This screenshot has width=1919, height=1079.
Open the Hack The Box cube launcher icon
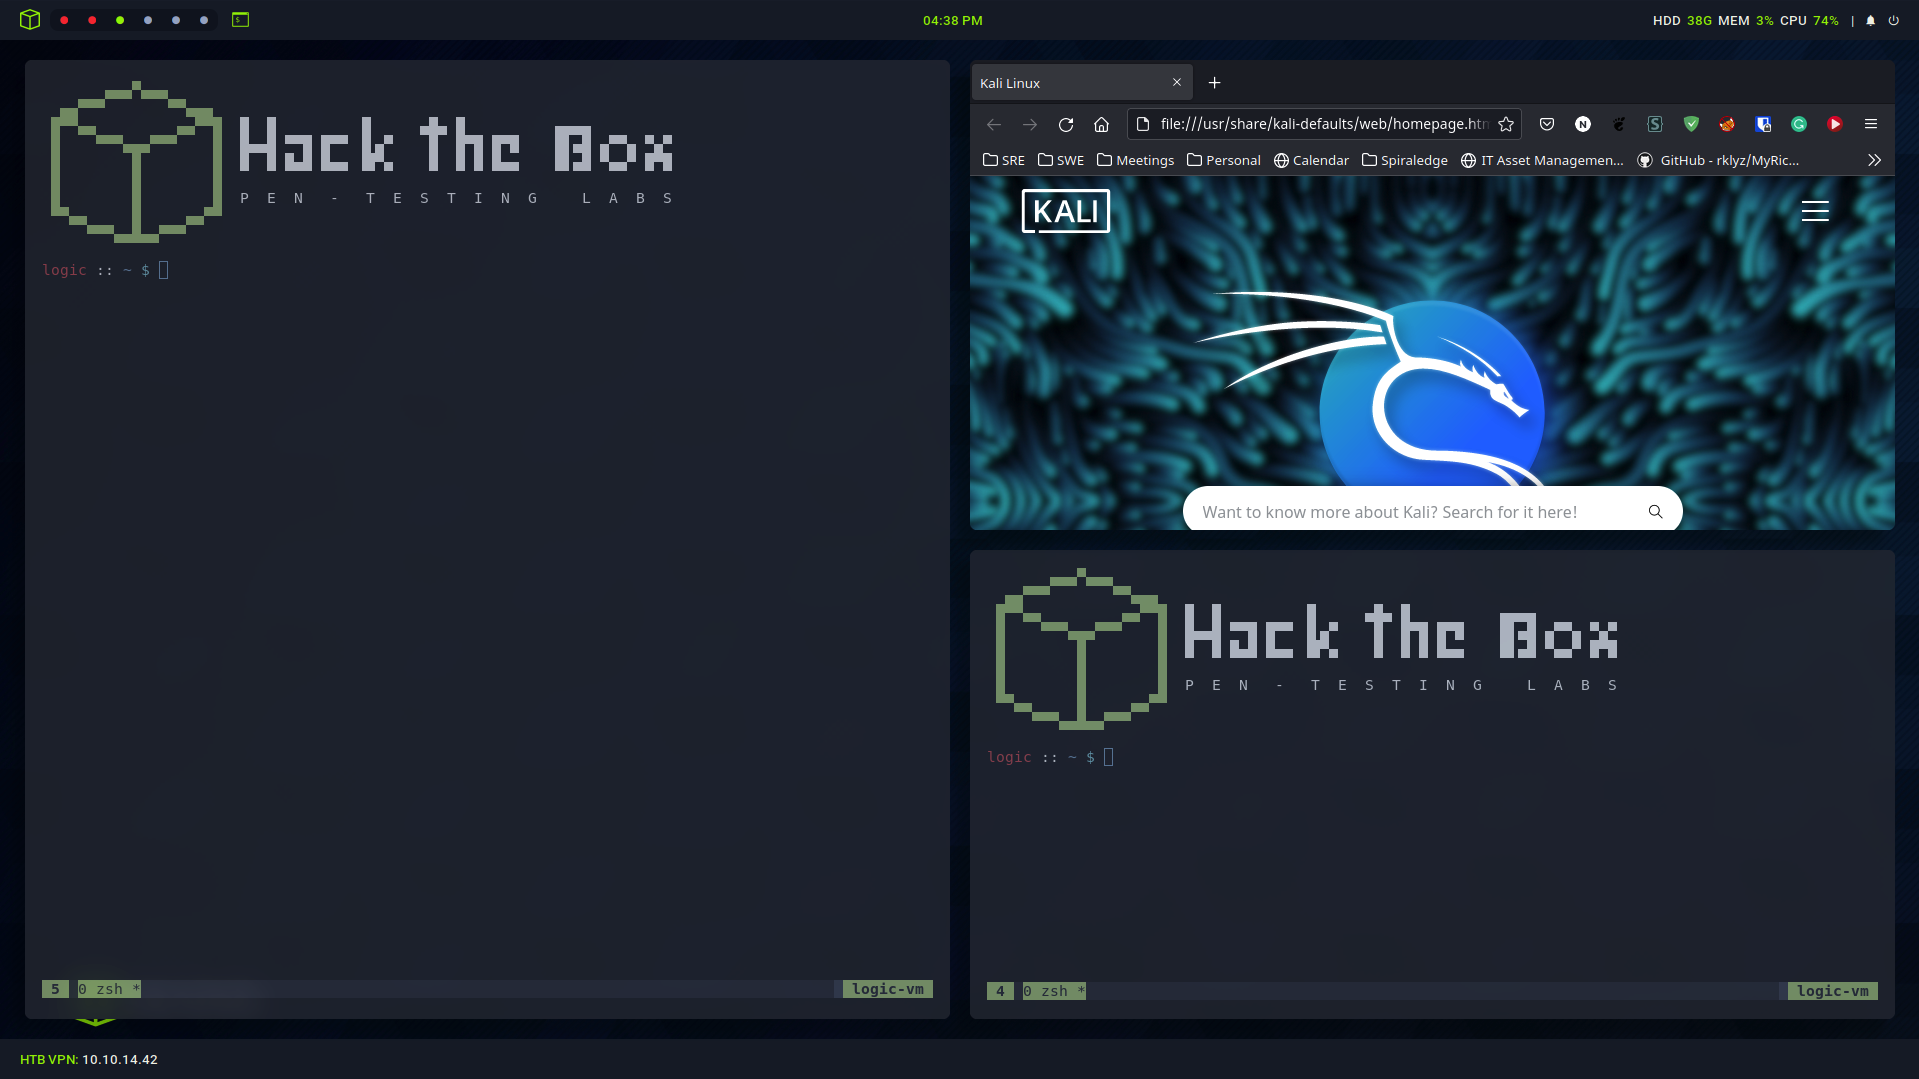pos(29,20)
